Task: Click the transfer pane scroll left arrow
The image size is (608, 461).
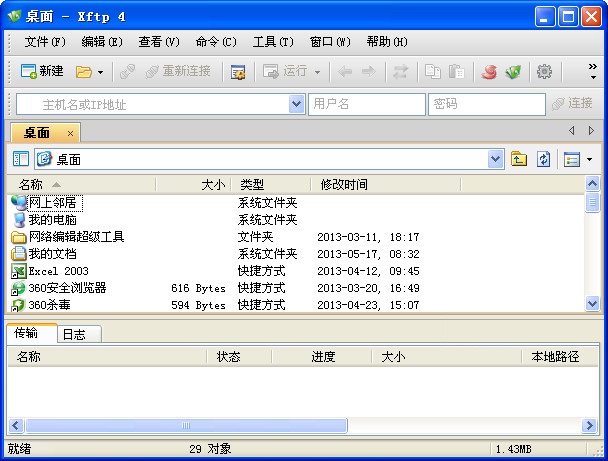Action: (x=16, y=425)
